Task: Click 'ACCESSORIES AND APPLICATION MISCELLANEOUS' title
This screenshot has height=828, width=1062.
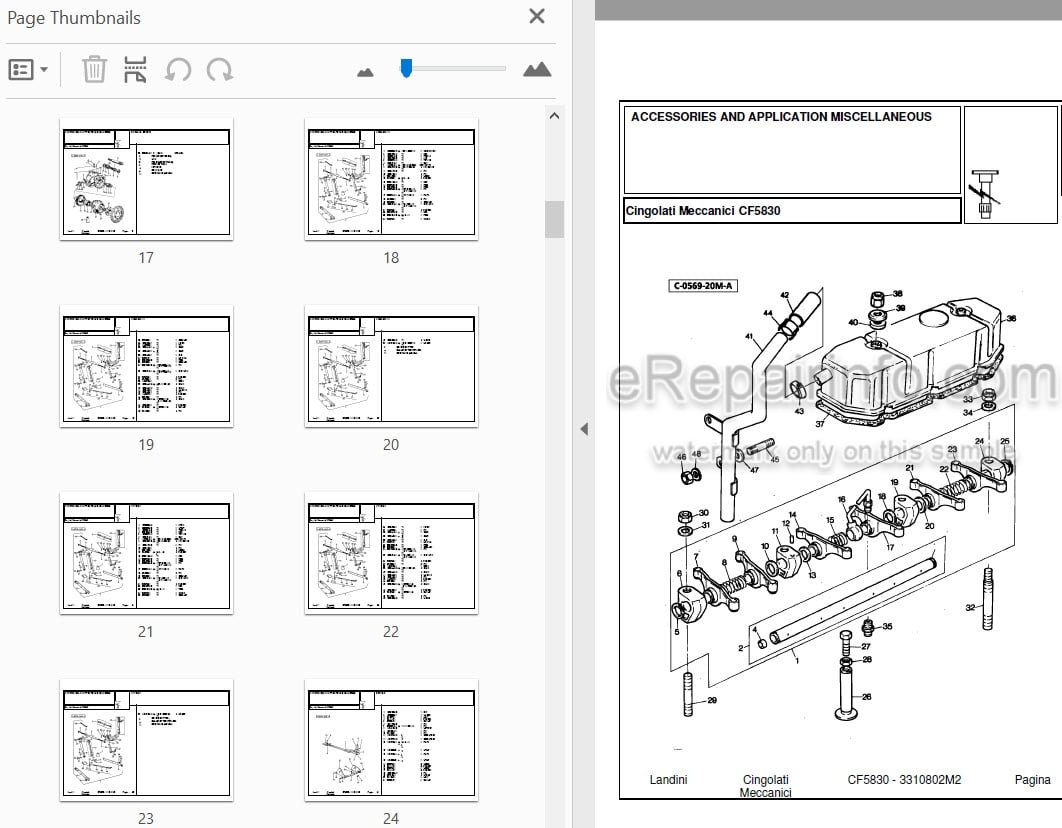Action: 781,116
